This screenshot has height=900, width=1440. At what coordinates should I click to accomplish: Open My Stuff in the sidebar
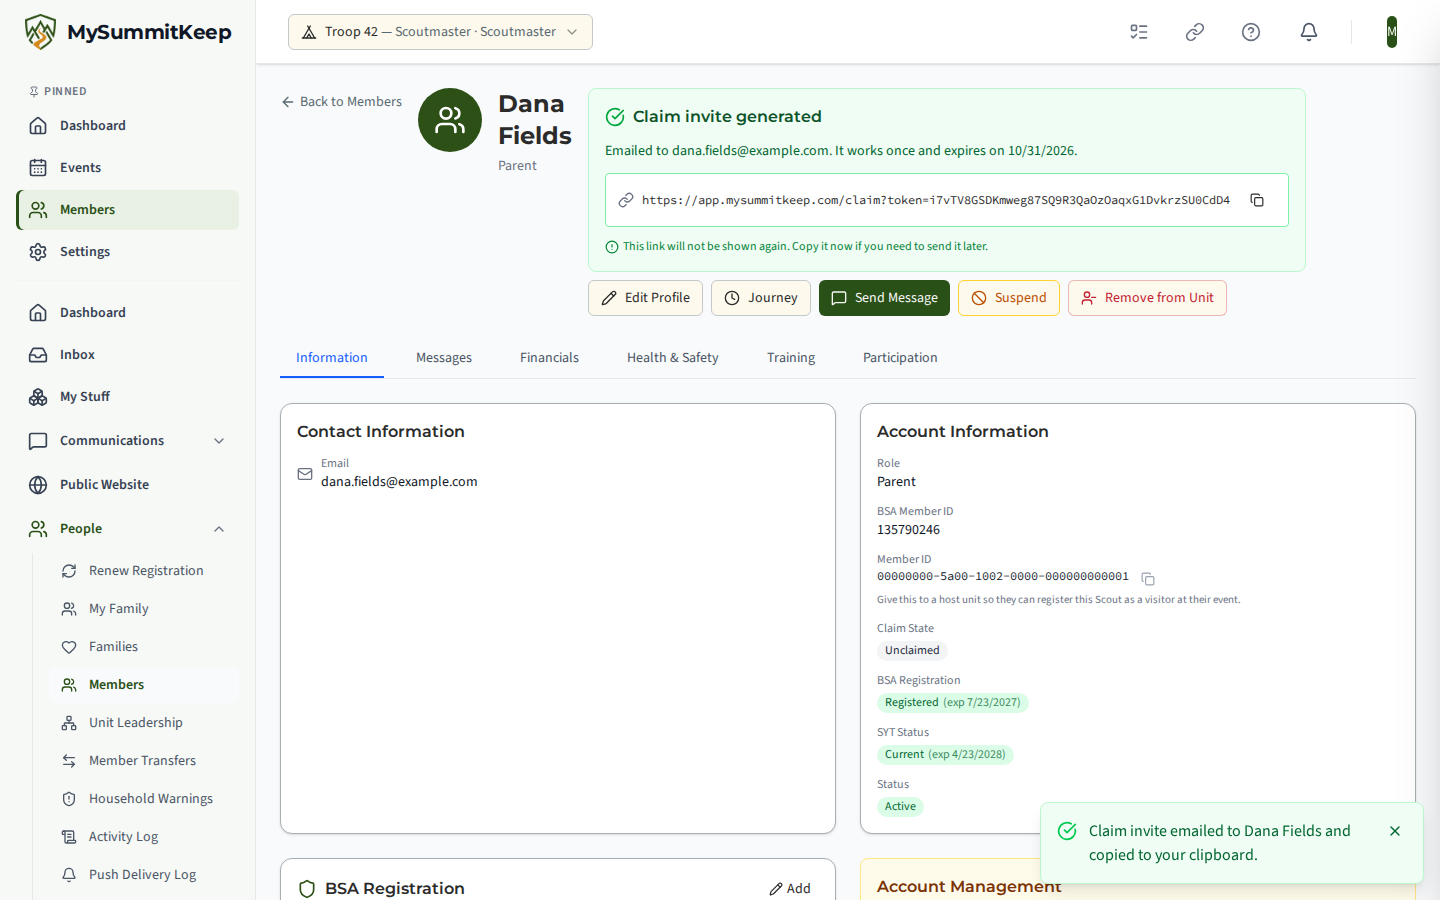pos(127,397)
